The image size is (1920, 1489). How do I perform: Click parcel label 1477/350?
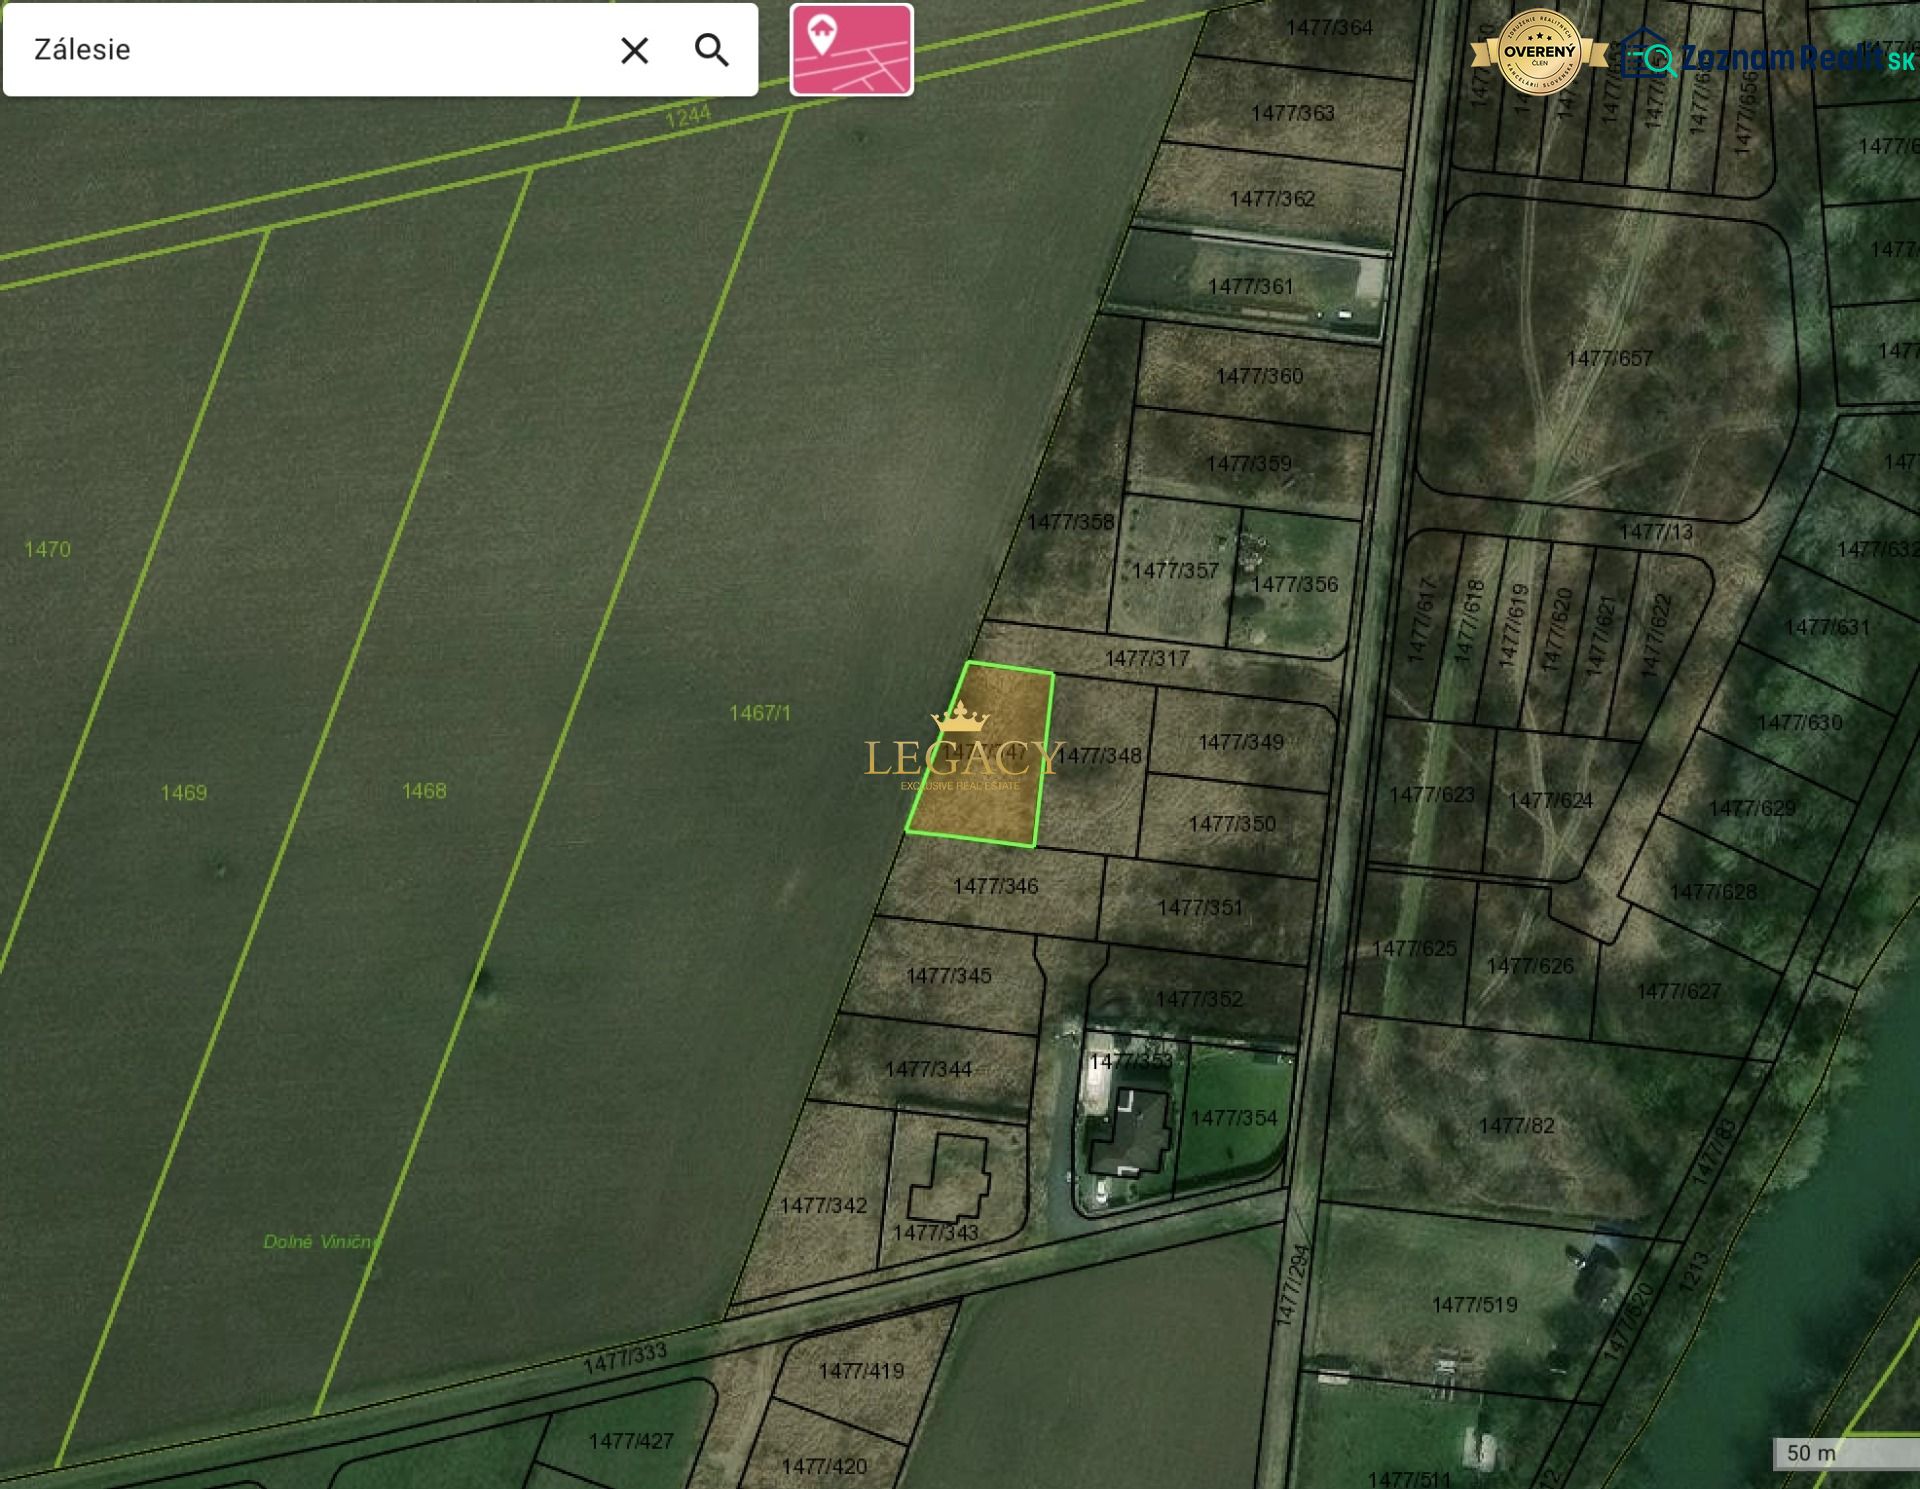tap(1232, 824)
